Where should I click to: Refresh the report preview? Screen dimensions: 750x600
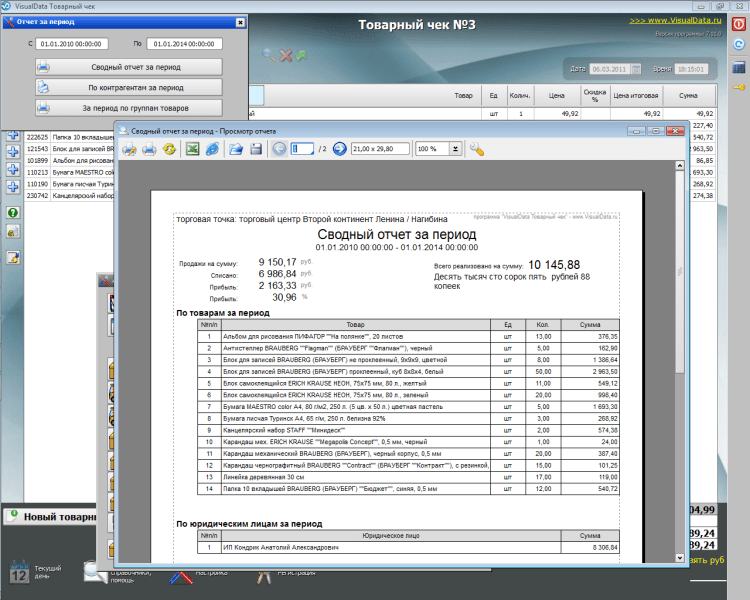click(169, 149)
